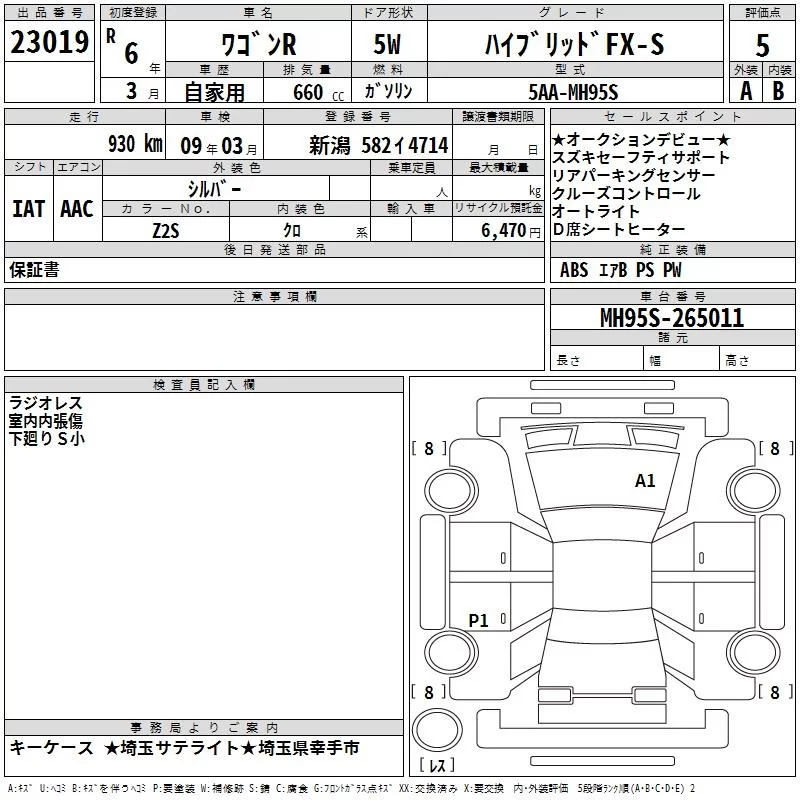Click the 評価点 header label
800x800 pixels.
coord(762,13)
